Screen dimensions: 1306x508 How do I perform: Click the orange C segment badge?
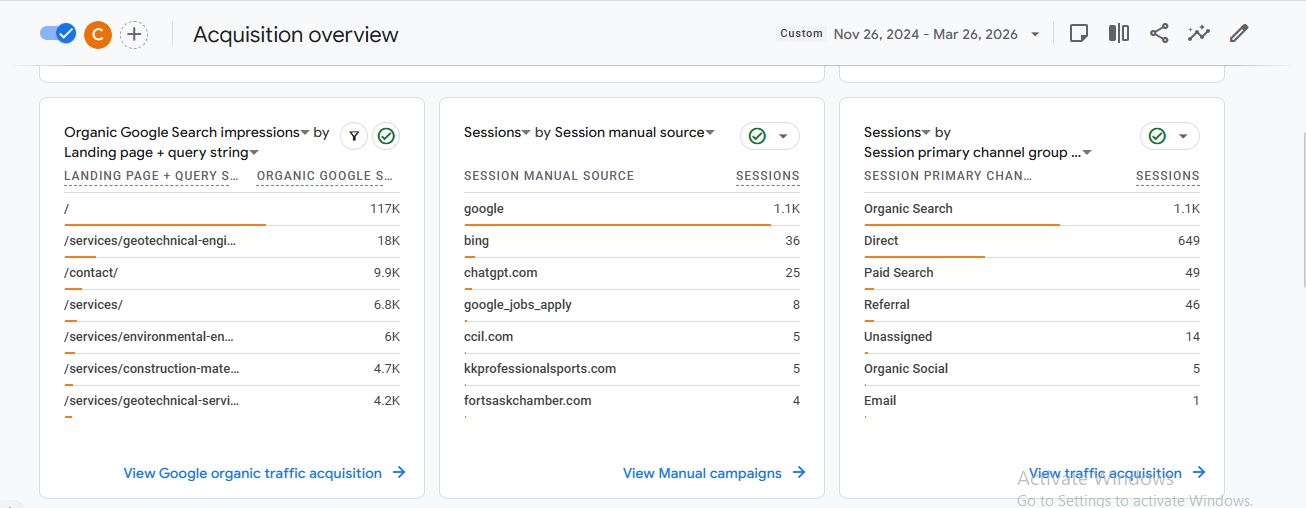(97, 35)
